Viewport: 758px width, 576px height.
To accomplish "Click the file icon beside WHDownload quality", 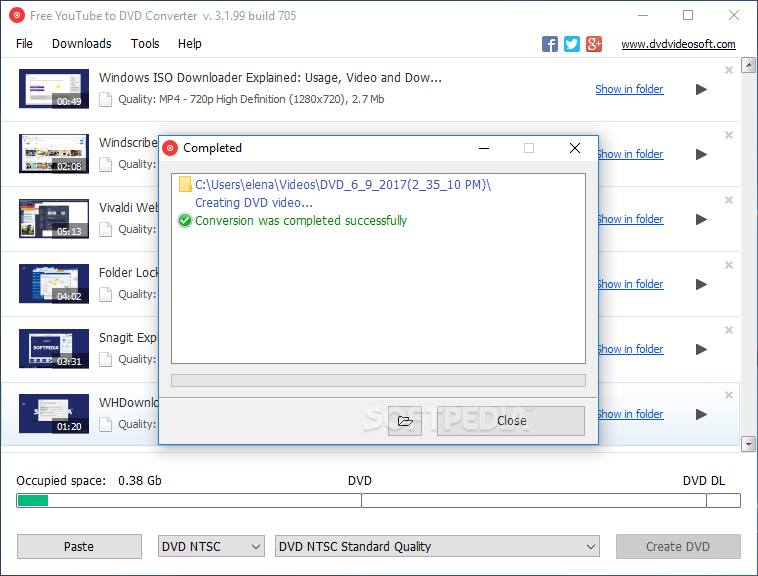I will point(105,424).
